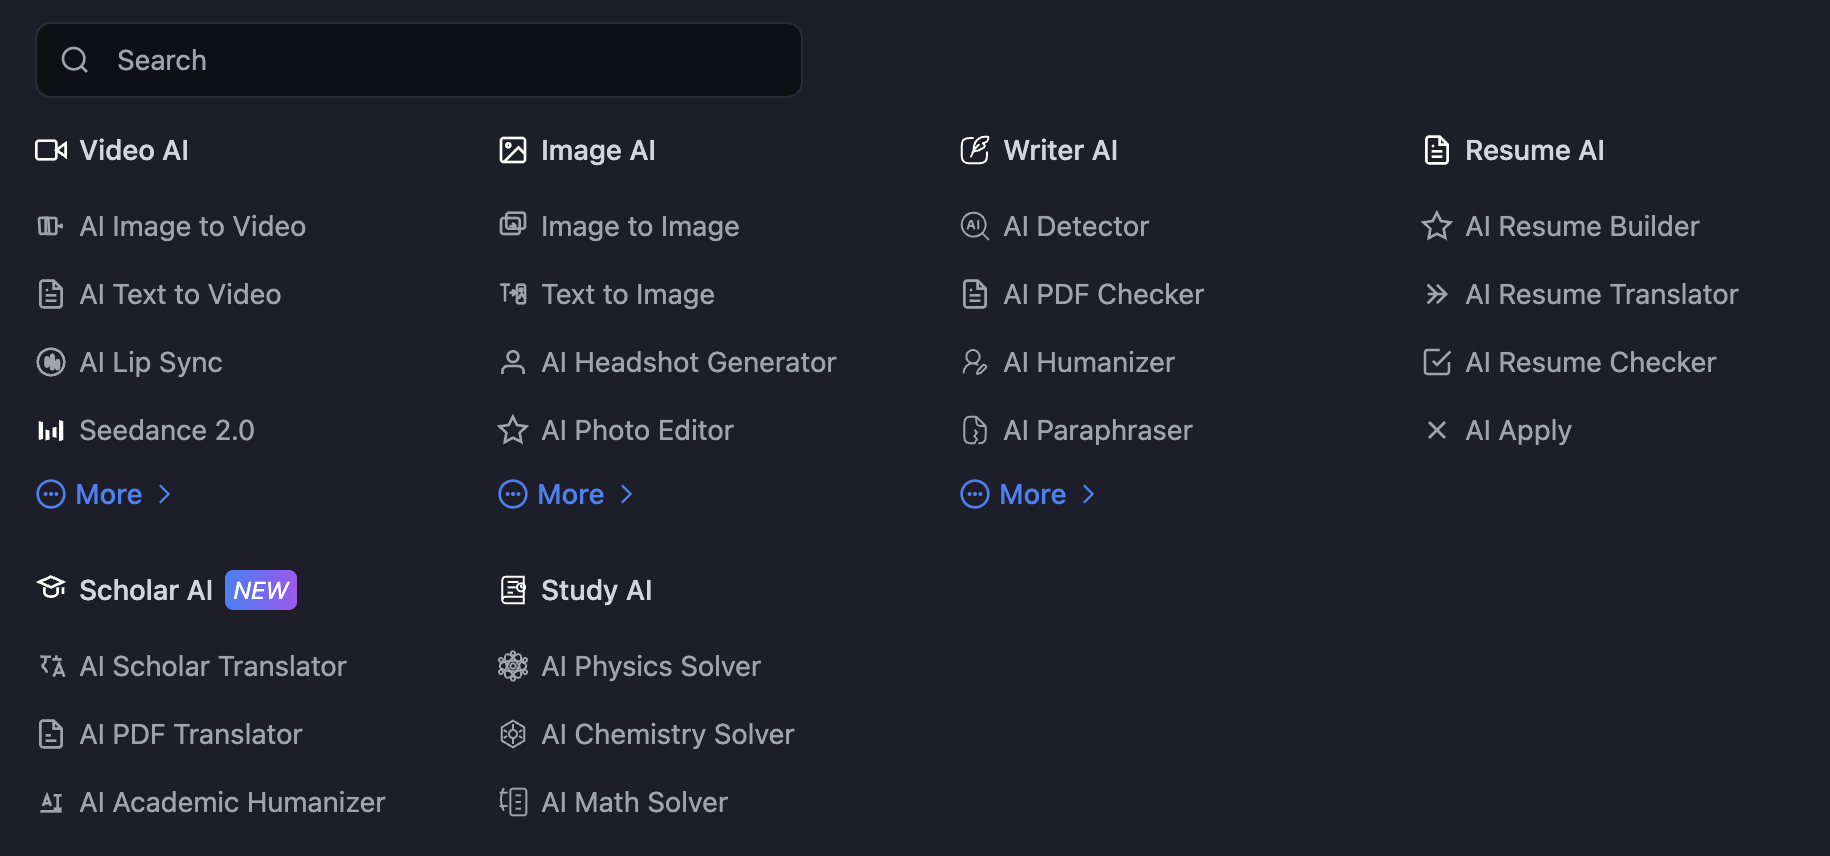Click the AI Resume Checker checkmark icon
The width and height of the screenshot is (1830, 856).
[x=1437, y=362]
